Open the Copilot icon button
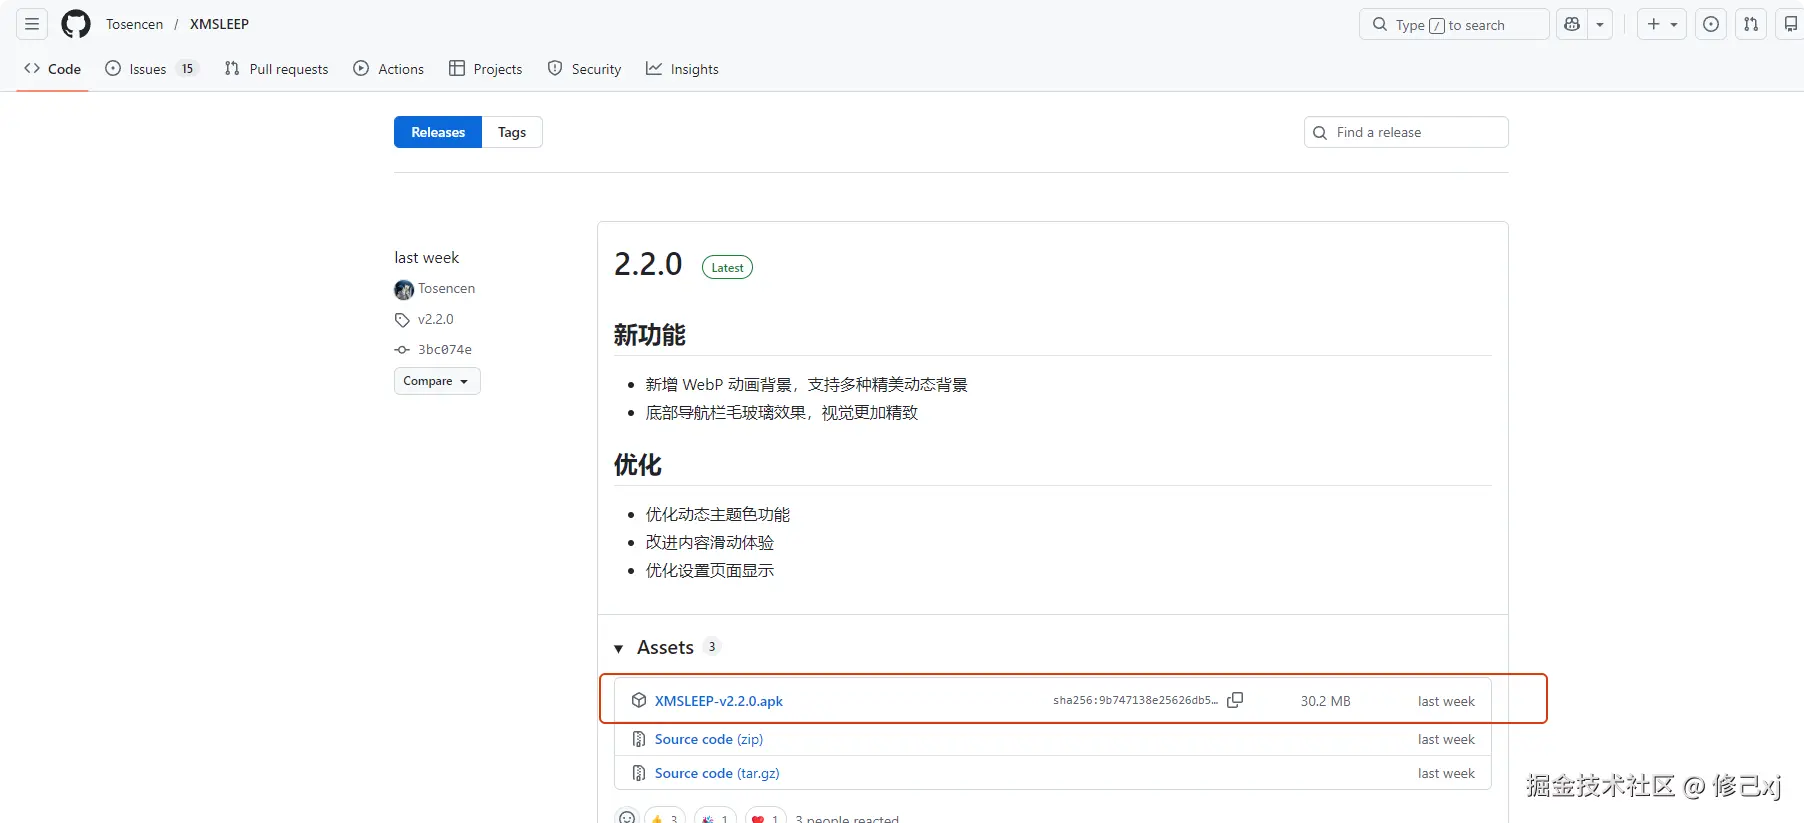This screenshot has width=1804, height=823. coord(1572,24)
